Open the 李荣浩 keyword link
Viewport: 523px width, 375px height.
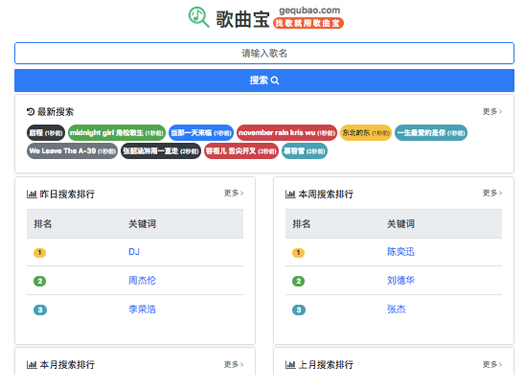pyautogui.click(x=142, y=309)
